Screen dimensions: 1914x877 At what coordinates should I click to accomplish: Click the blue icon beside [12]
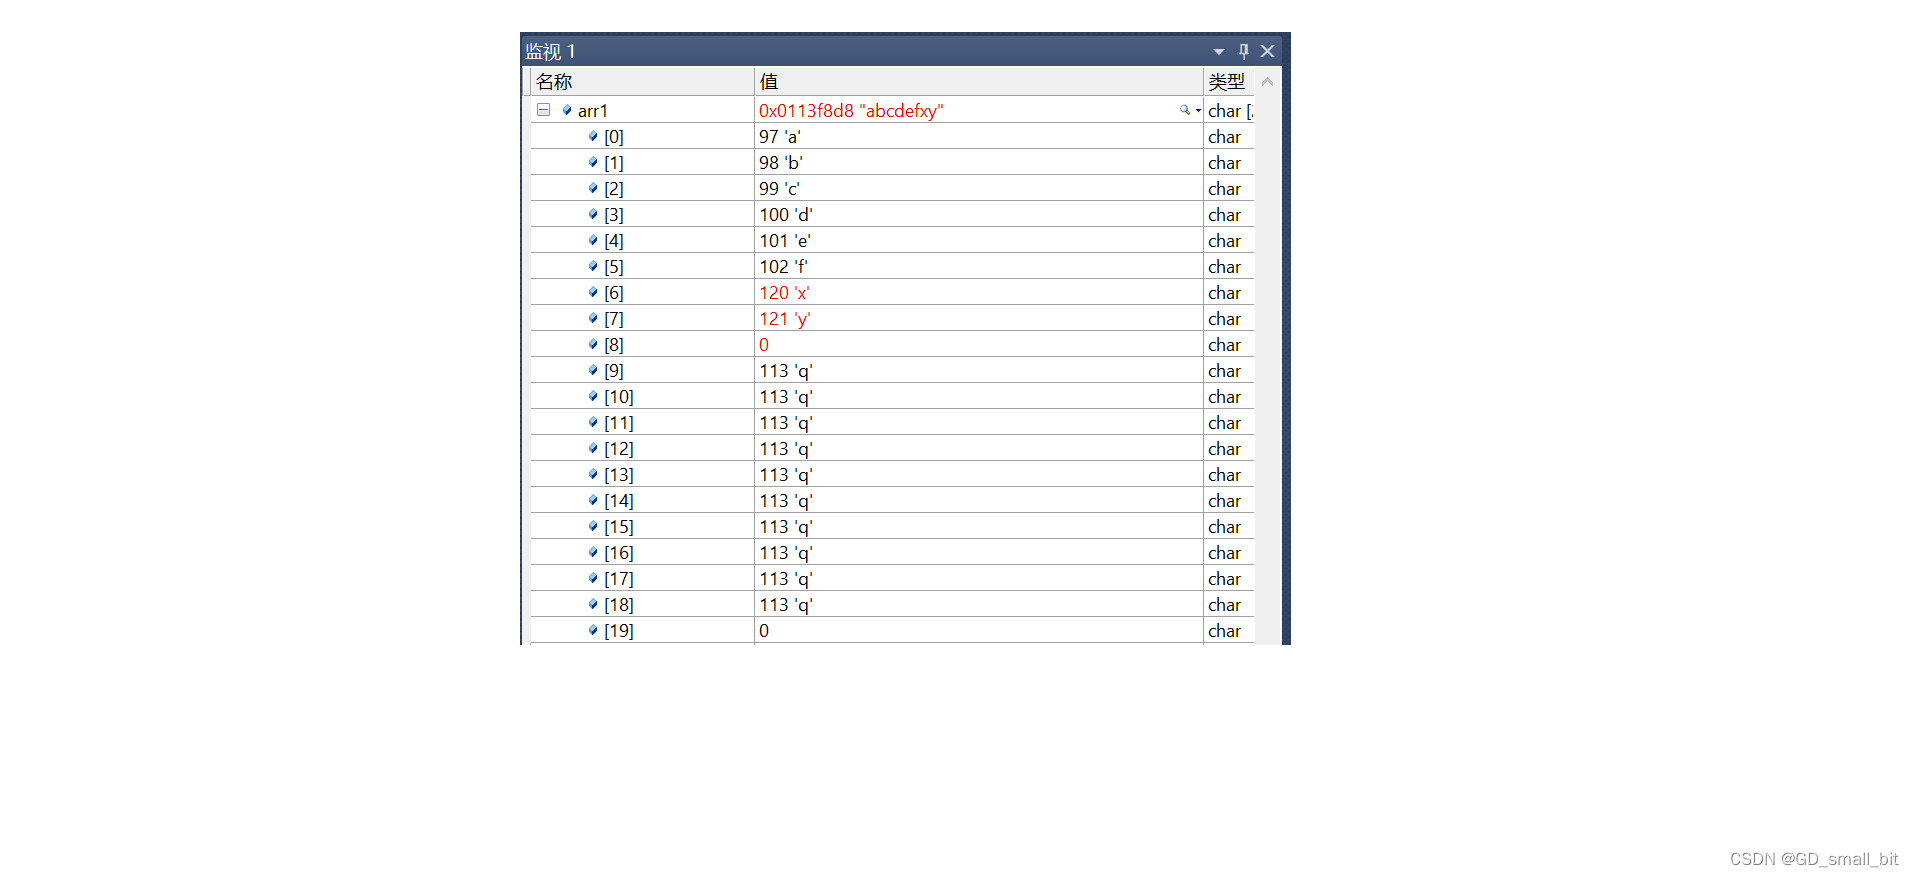(x=593, y=448)
